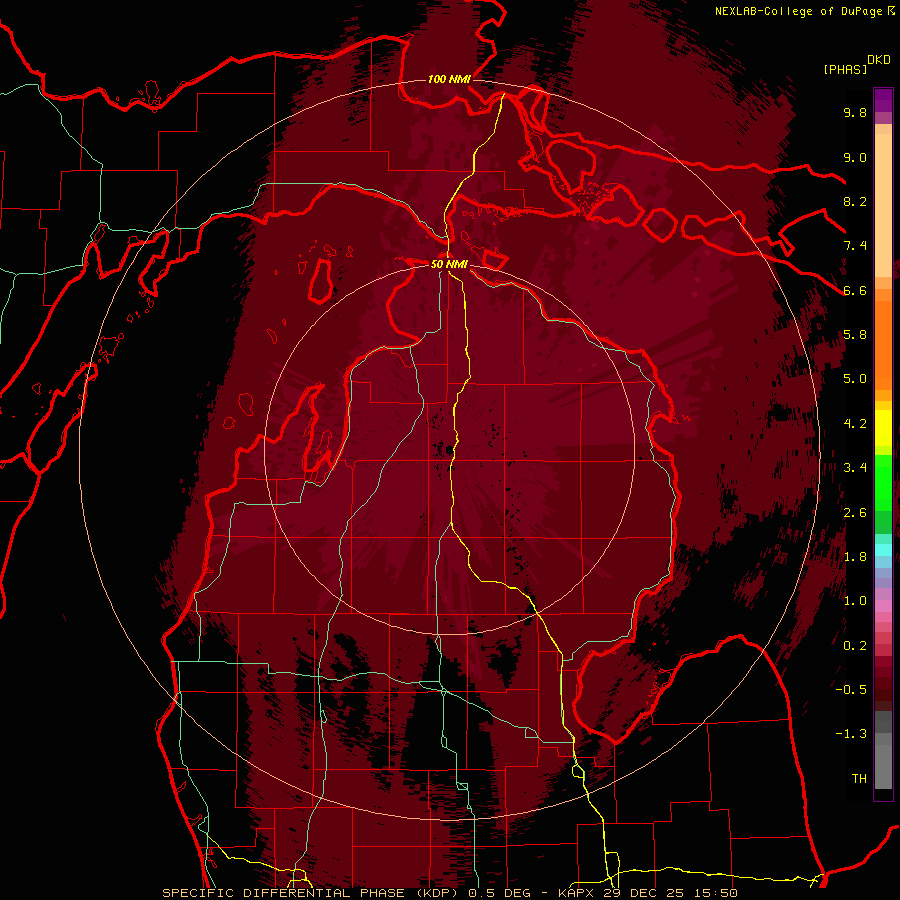Click the 5.0 legend scale value
Image resolution: width=900 pixels, height=900 pixels.
[855, 379]
